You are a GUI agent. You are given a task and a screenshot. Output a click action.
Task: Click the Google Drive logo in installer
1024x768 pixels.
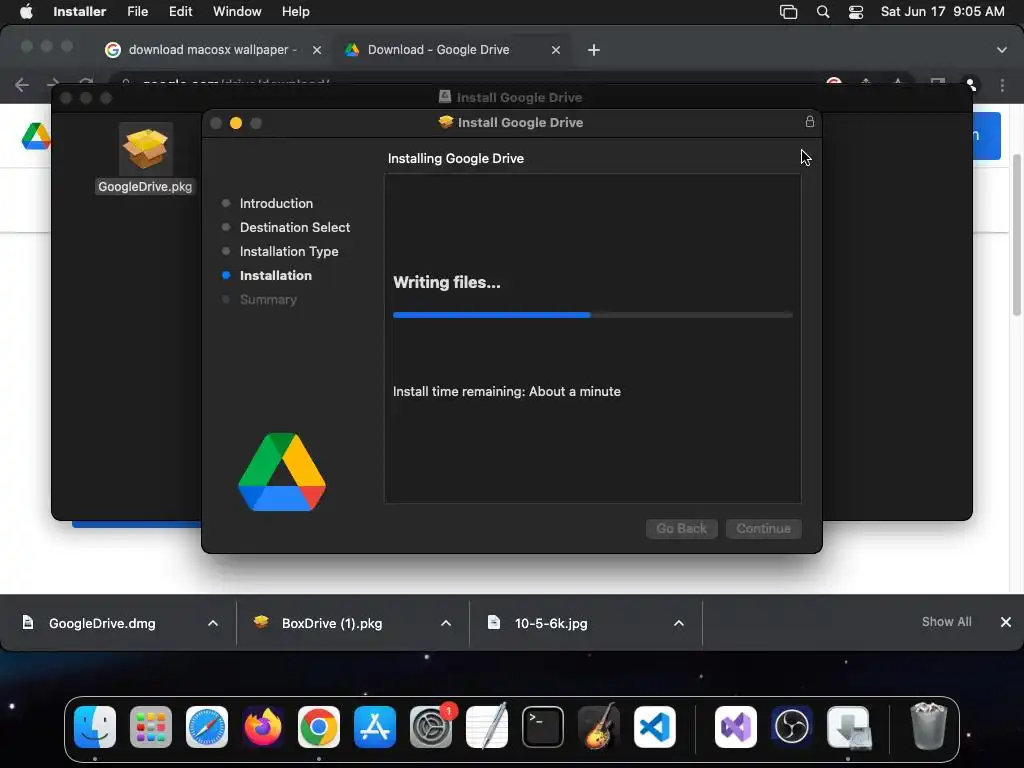[281, 472]
